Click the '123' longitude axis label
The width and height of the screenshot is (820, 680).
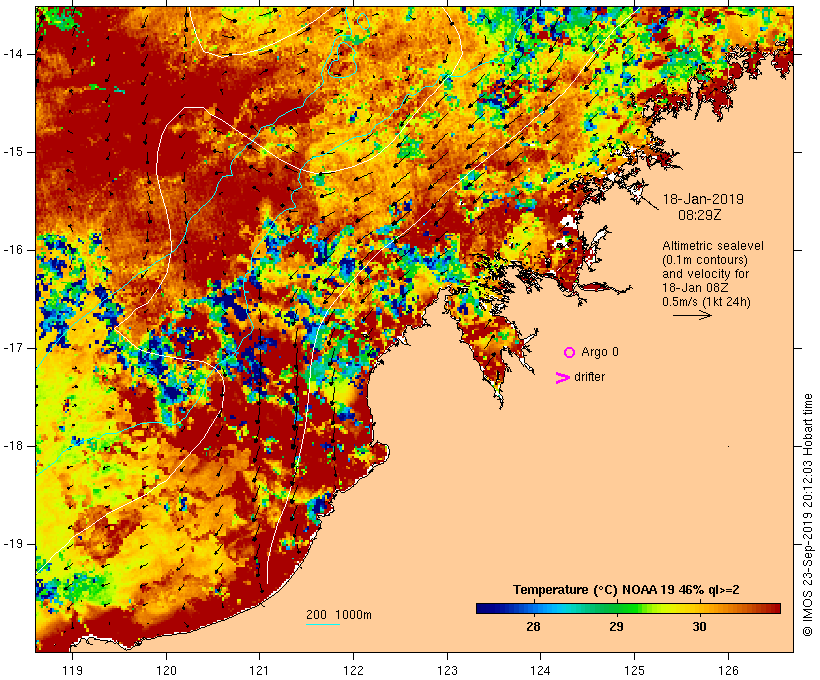[447, 671]
